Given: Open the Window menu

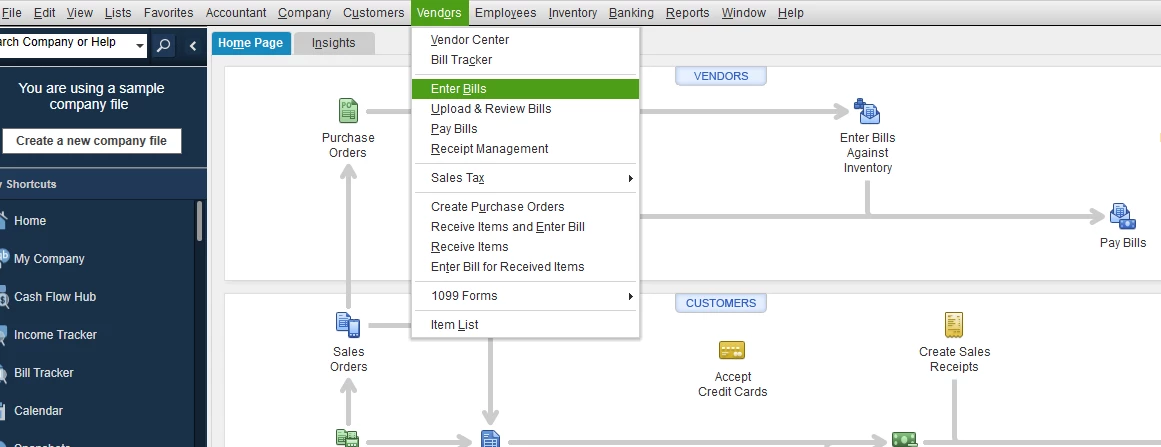Looking at the screenshot, I should [744, 13].
